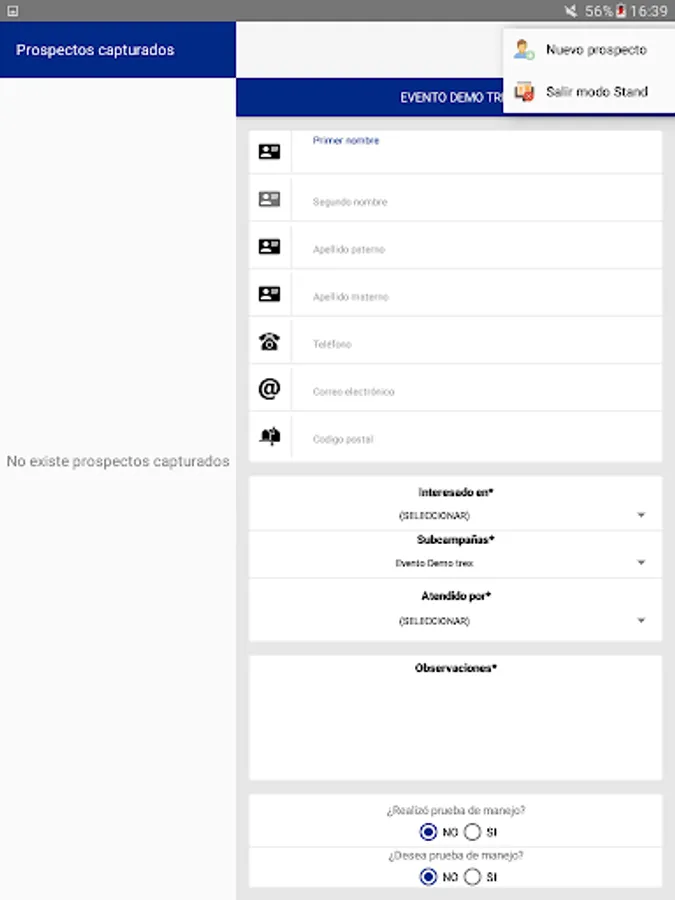Click the card icon next to Apellido materno
The height and width of the screenshot is (900, 675).
(269, 294)
